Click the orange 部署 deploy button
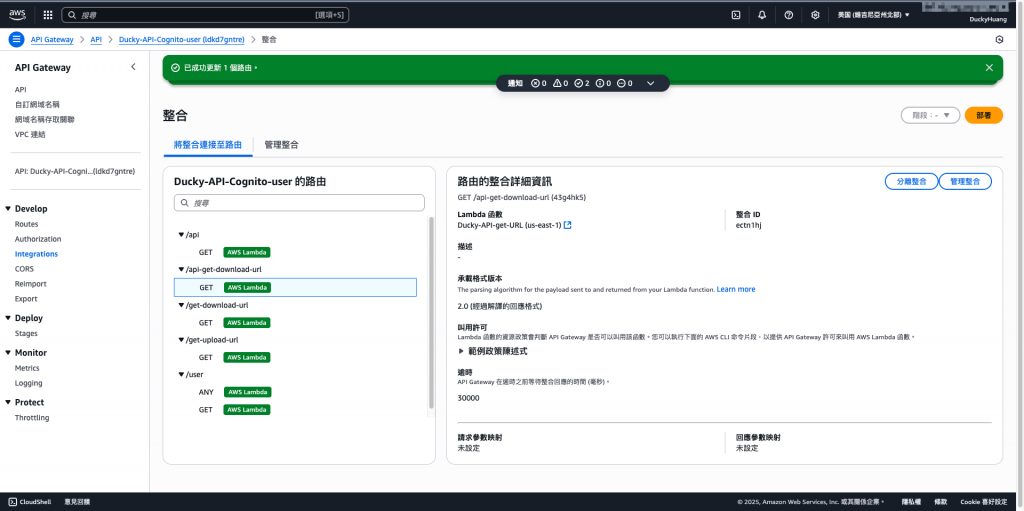This screenshot has height=511, width=1024. tap(984, 115)
